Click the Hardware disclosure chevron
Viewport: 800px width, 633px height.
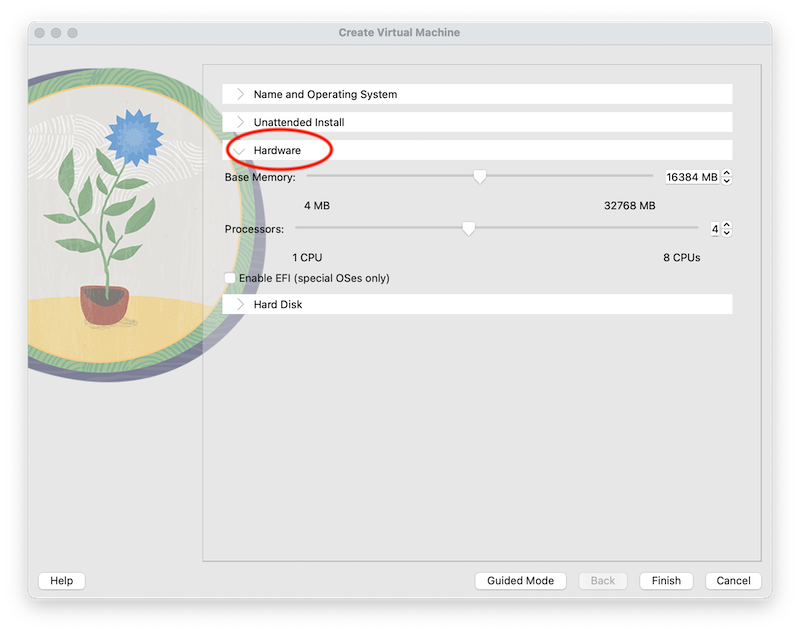[x=240, y=150]
